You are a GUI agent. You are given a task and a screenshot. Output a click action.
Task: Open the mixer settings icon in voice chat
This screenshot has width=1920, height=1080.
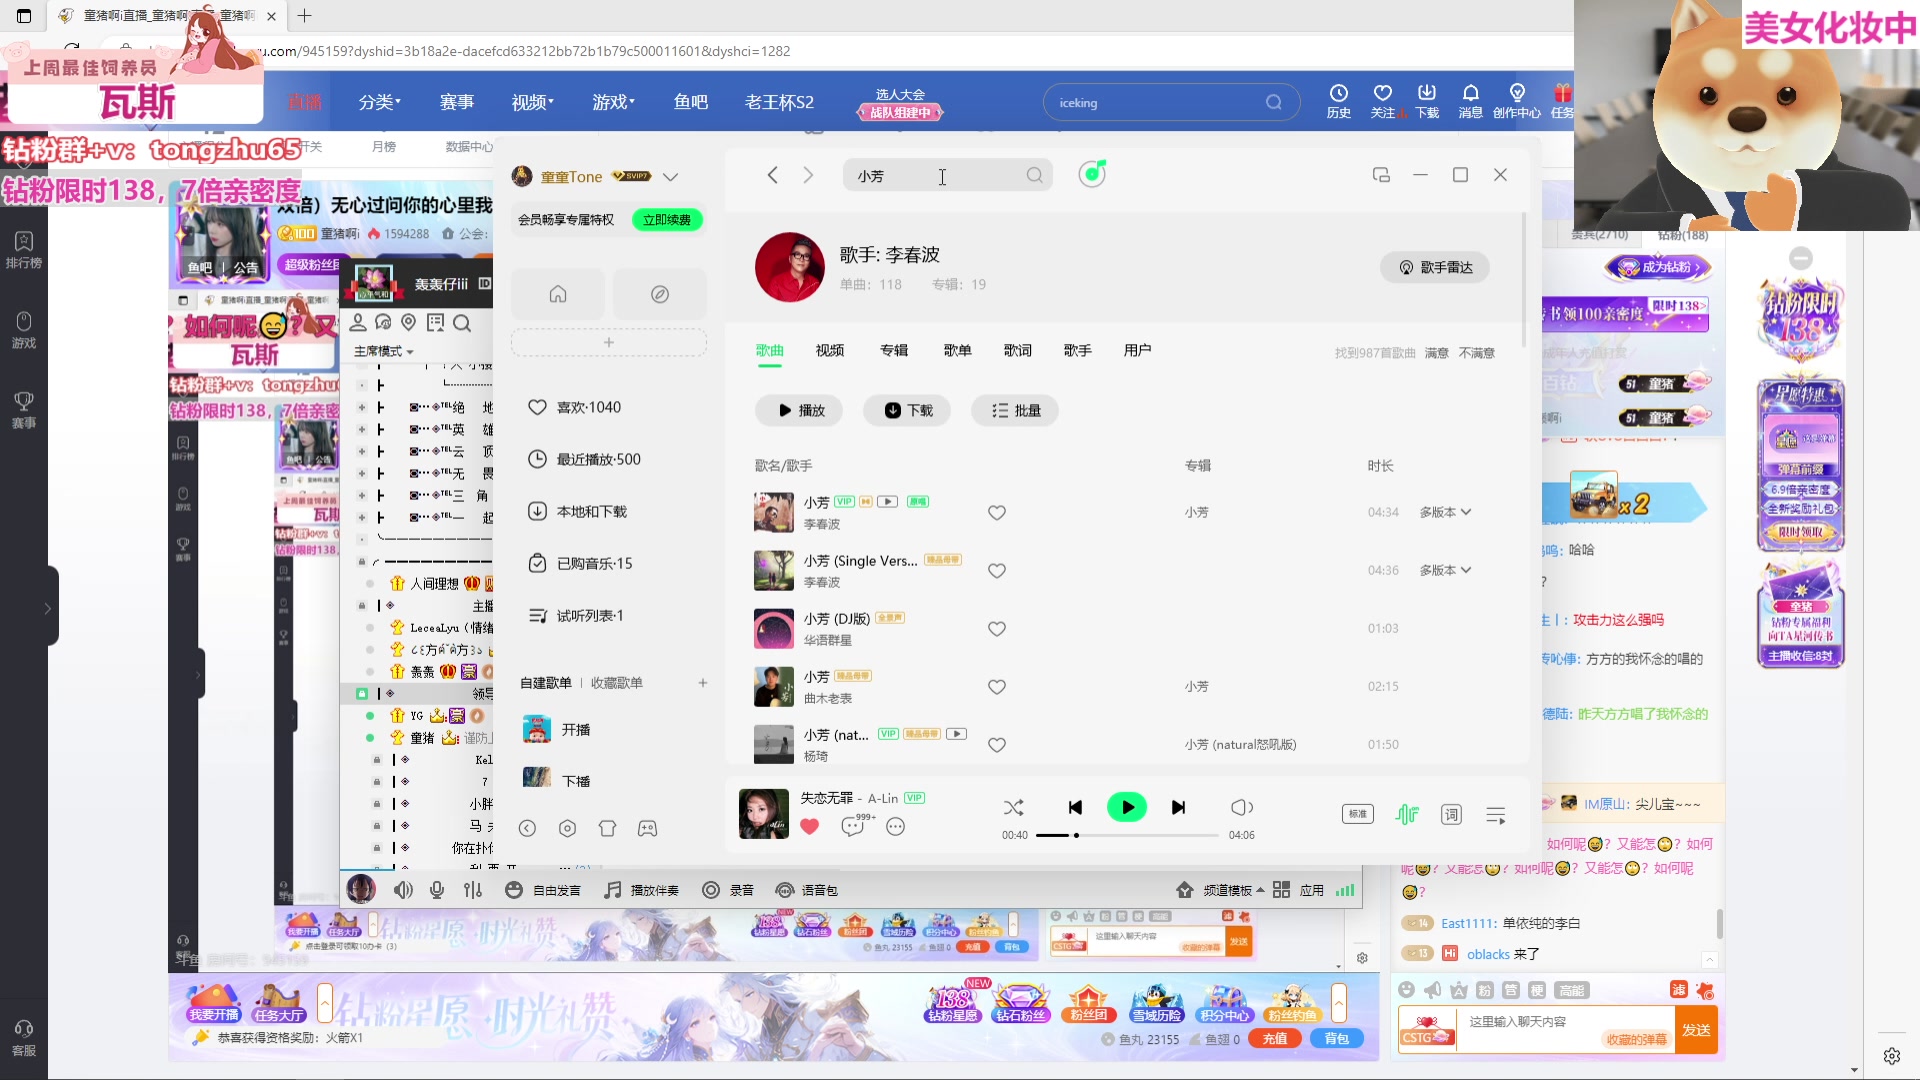tap(473, 890)
